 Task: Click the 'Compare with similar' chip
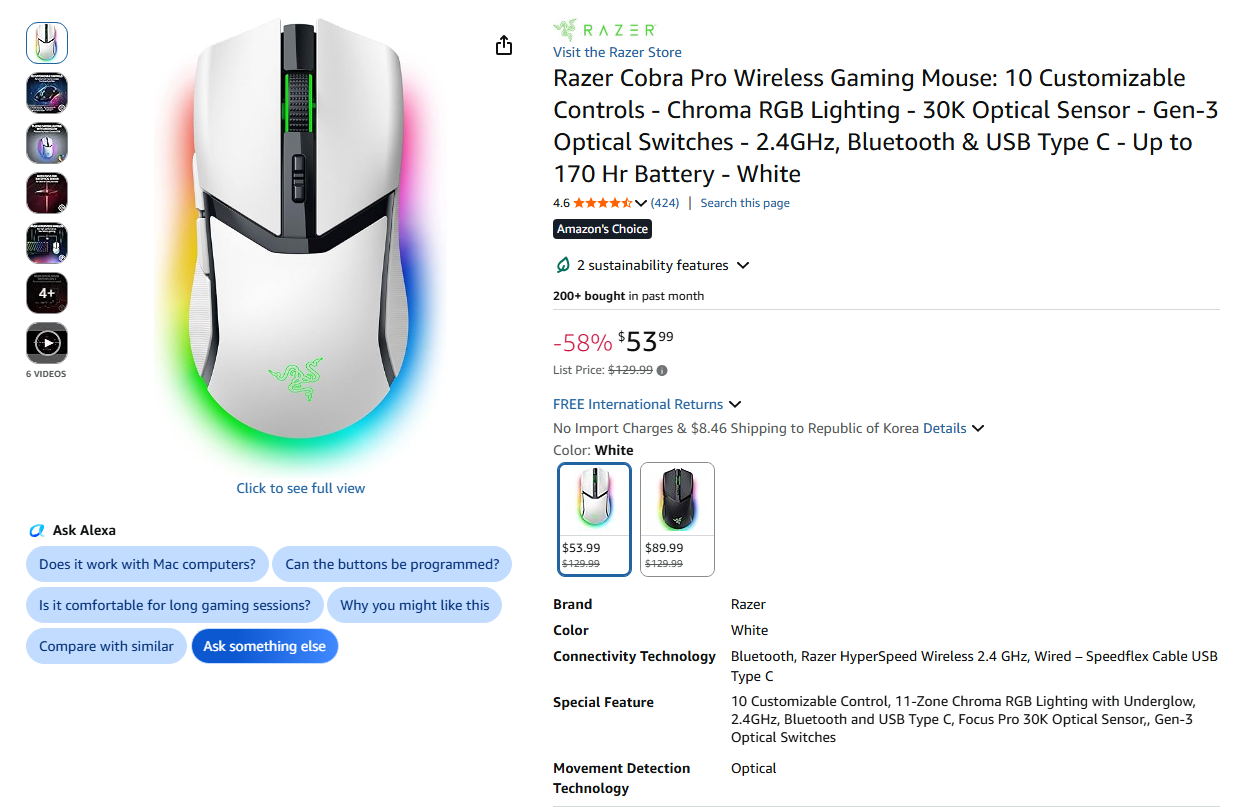(106, 646)
